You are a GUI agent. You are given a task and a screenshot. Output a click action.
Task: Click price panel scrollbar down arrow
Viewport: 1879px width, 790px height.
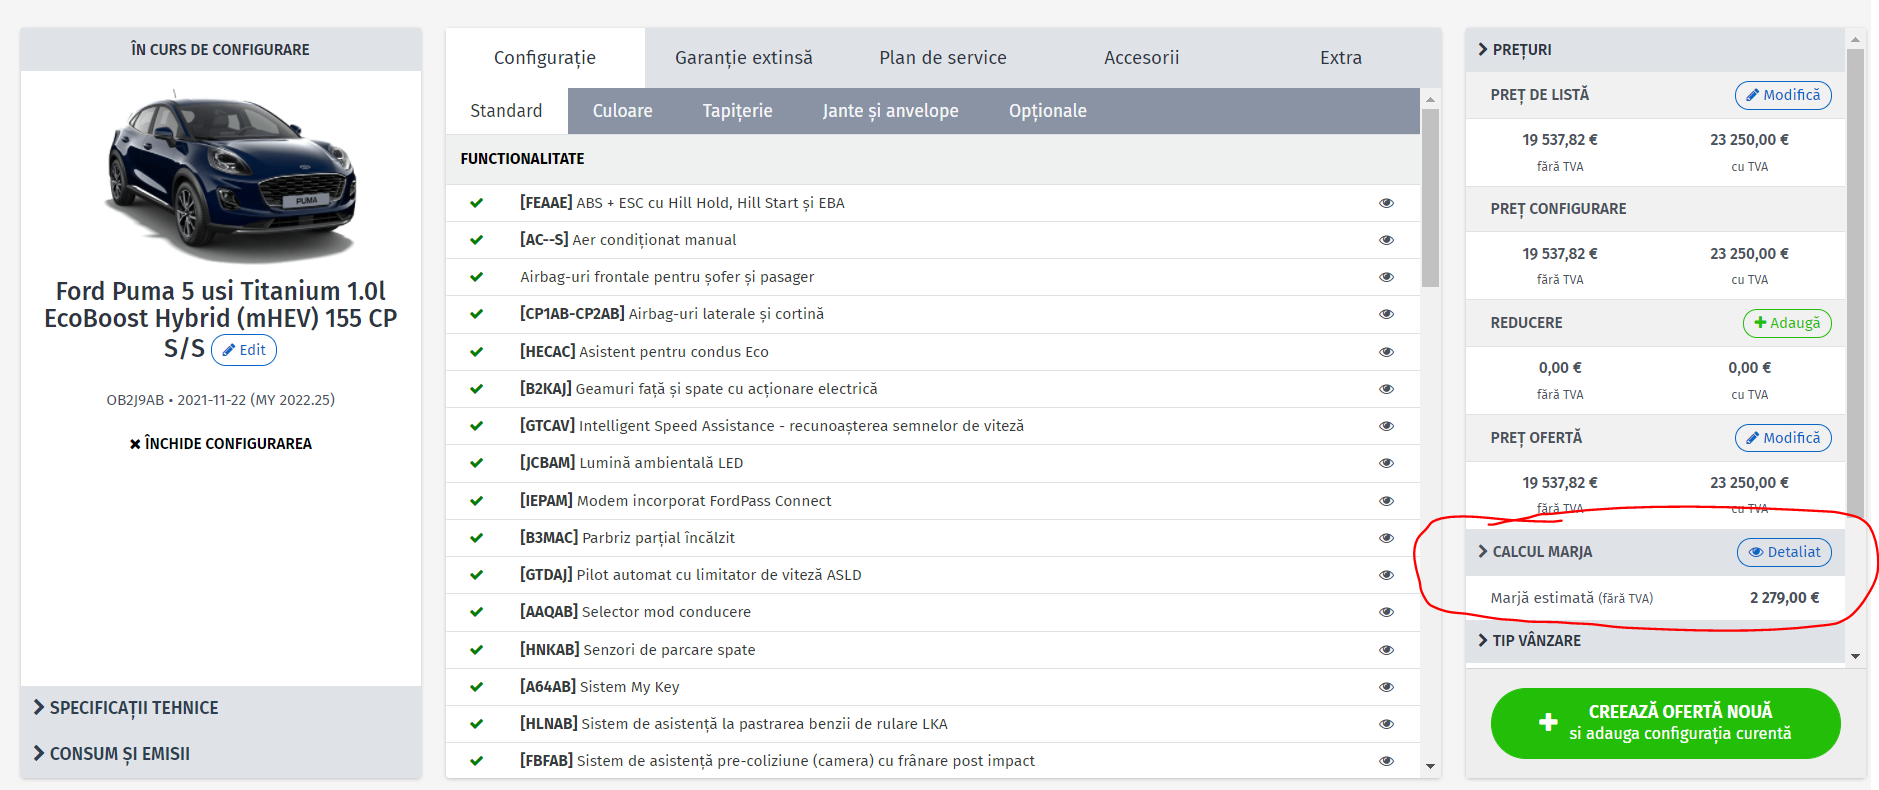(x=1856, y=657)
